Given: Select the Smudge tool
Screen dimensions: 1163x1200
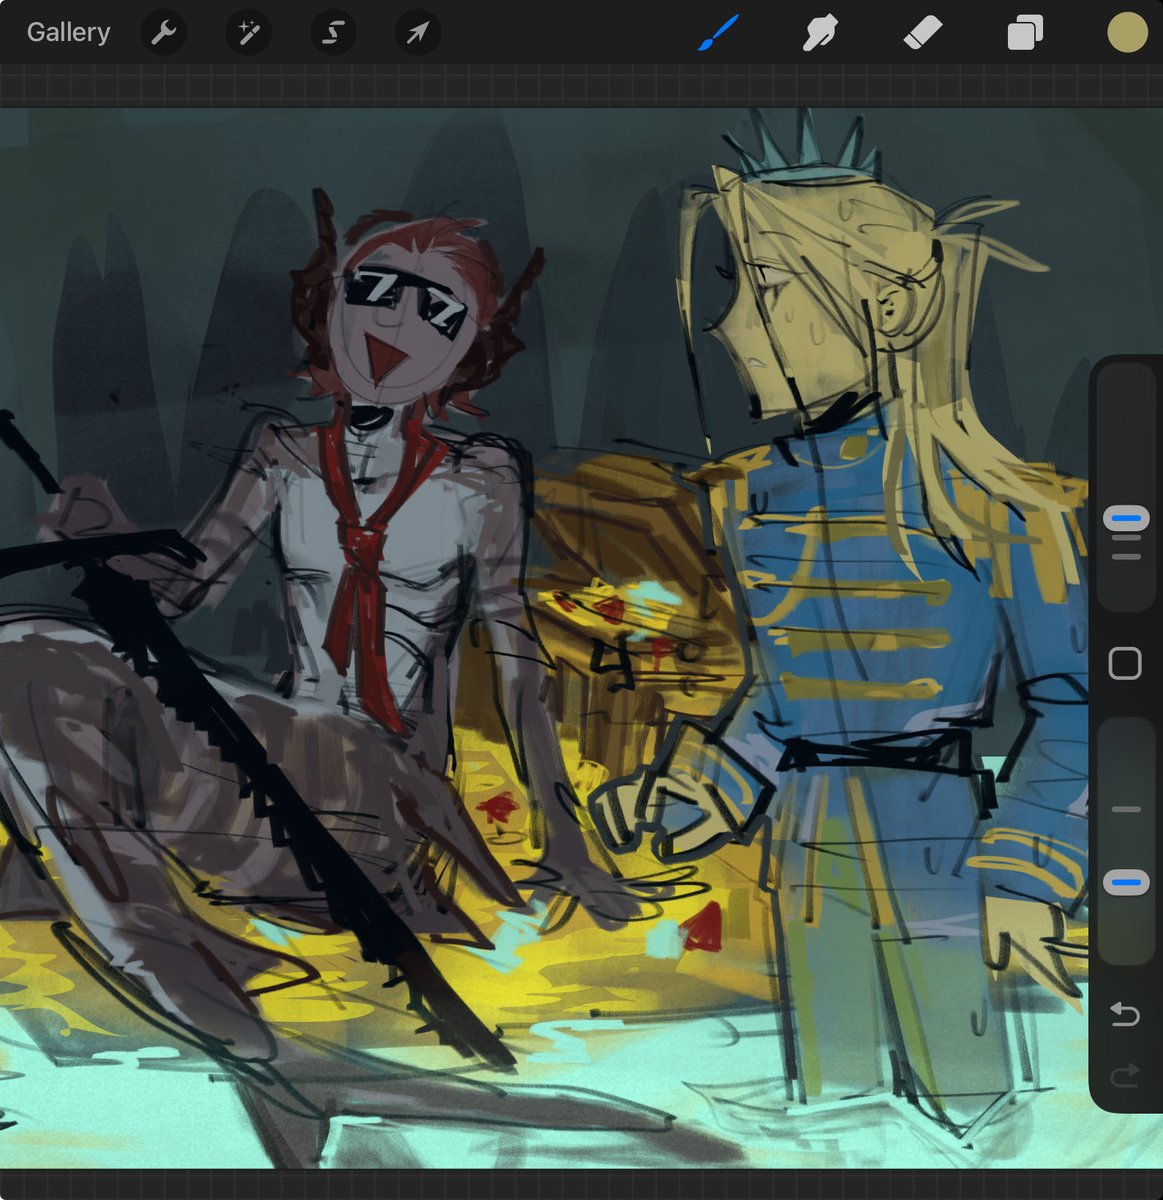Looking at the screenshot, I should pyautogui.click(x=820, y=33).
